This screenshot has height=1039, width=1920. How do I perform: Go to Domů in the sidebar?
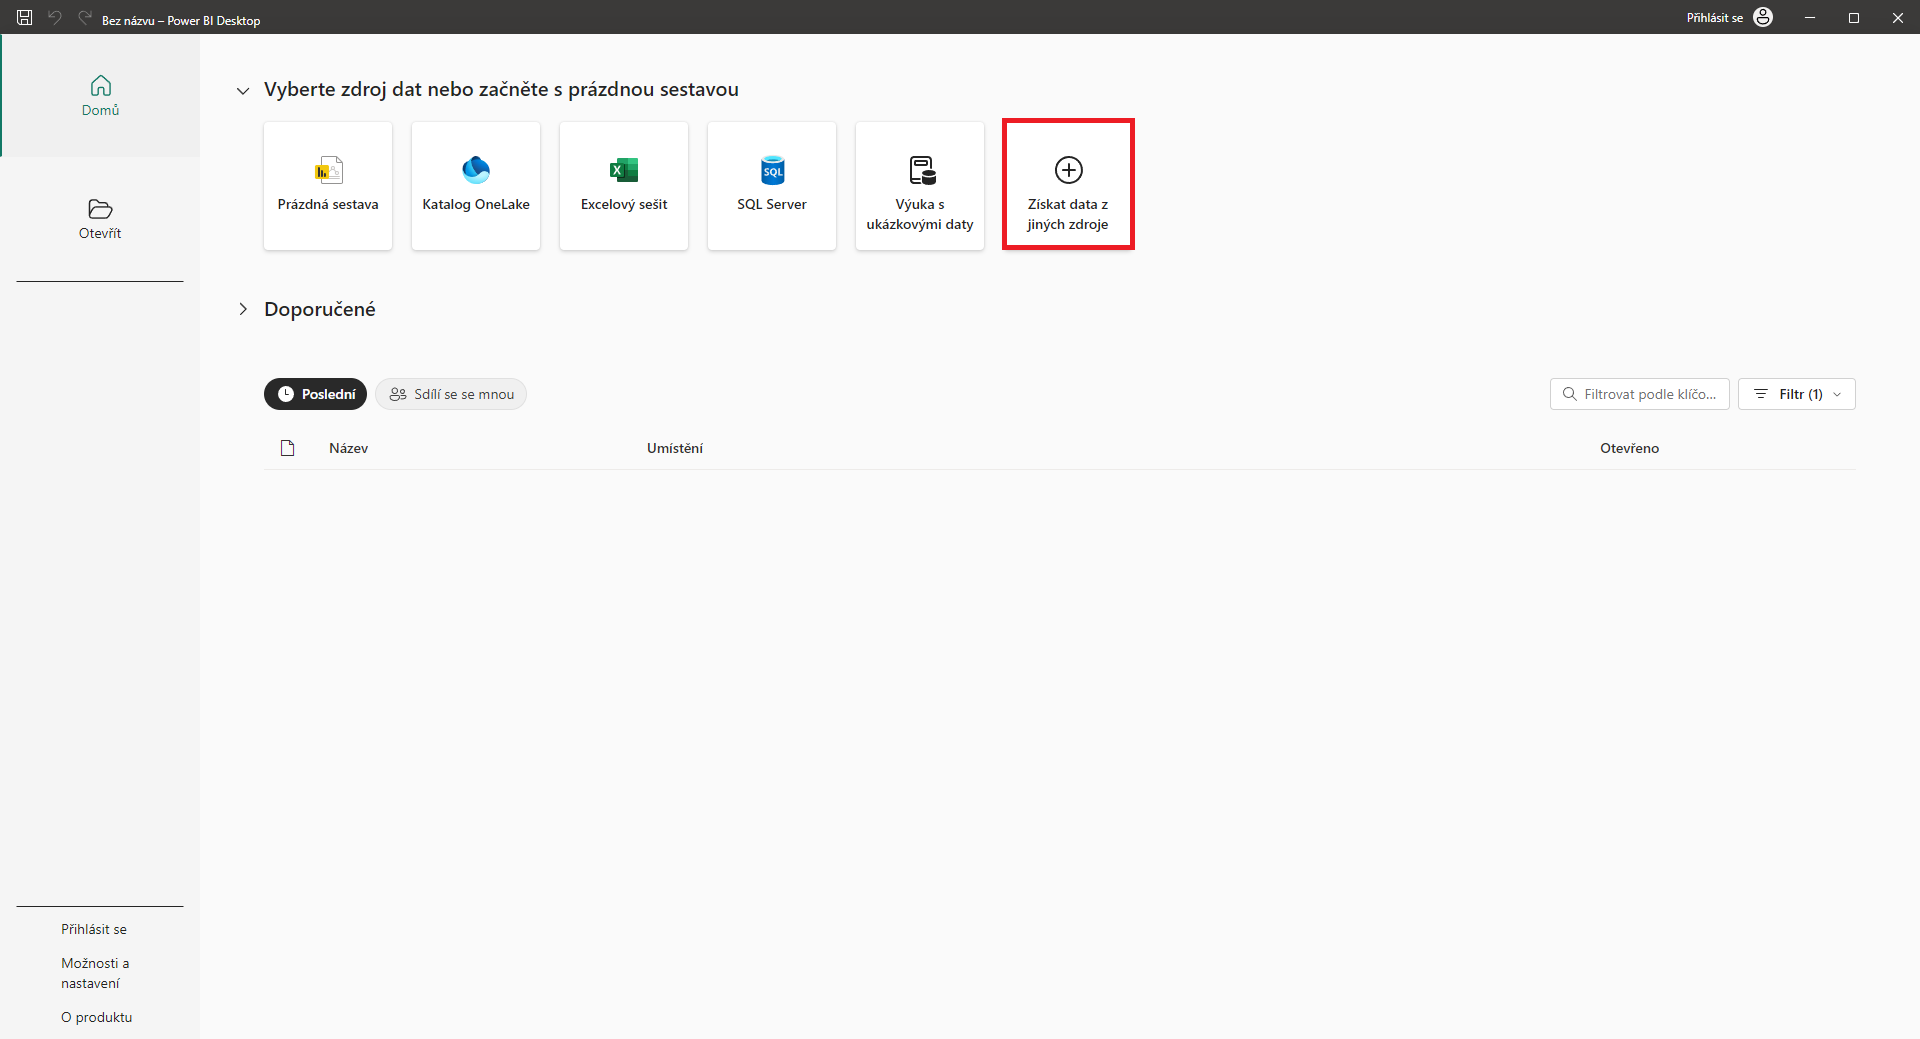click(x=100, y=96)
